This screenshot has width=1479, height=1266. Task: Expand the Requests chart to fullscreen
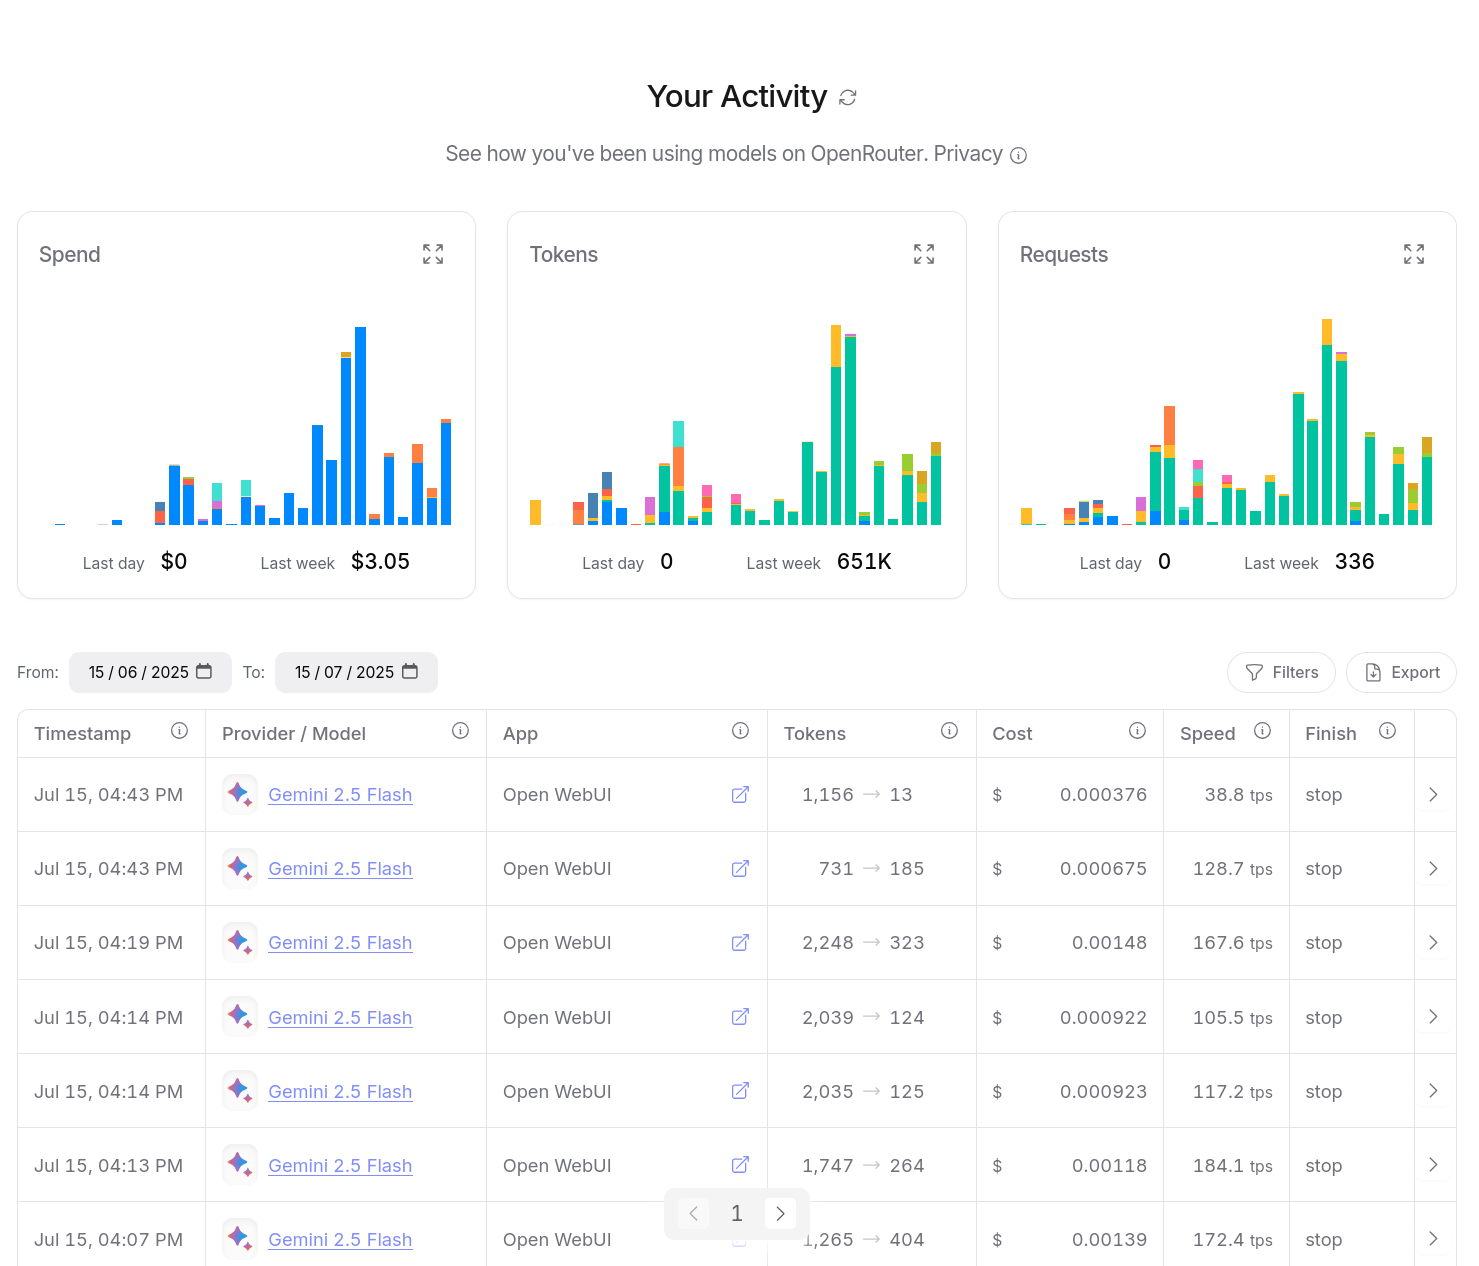[x=1414, y=254]
